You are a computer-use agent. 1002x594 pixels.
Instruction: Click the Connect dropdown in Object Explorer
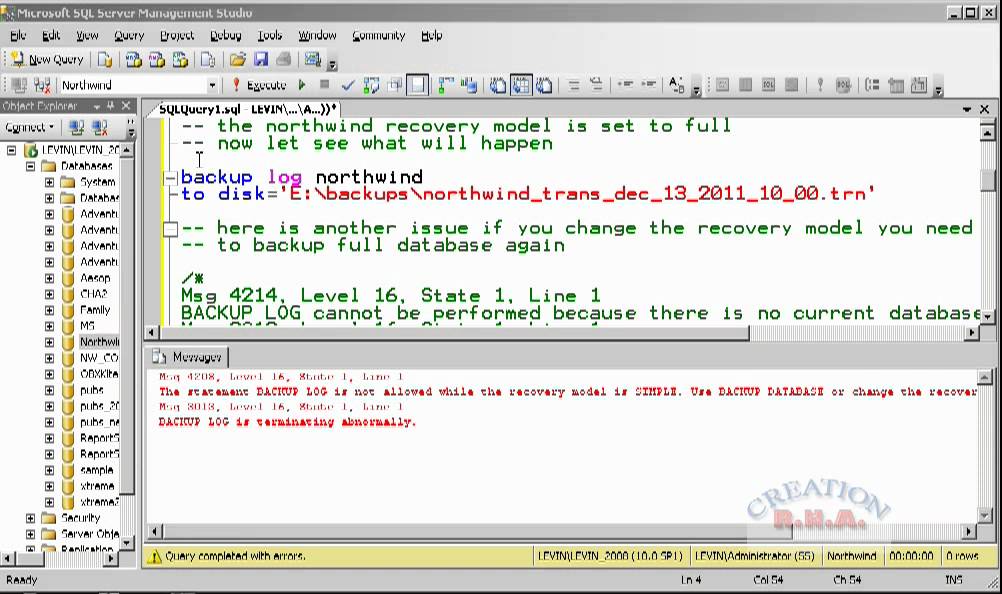(29, 127)
